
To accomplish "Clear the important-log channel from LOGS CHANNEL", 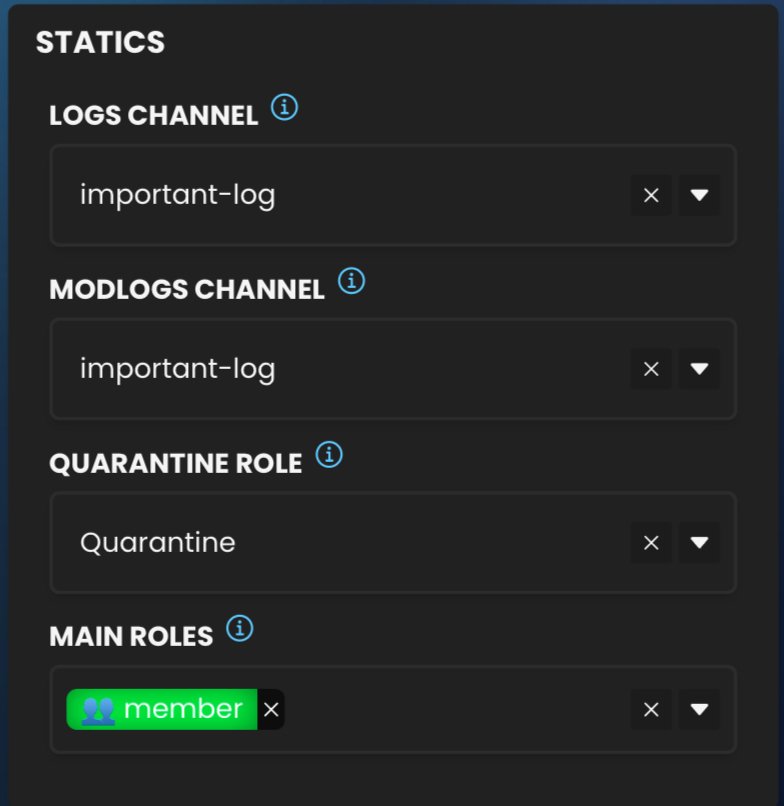I will pyautogui.click(x=651, y=195).
